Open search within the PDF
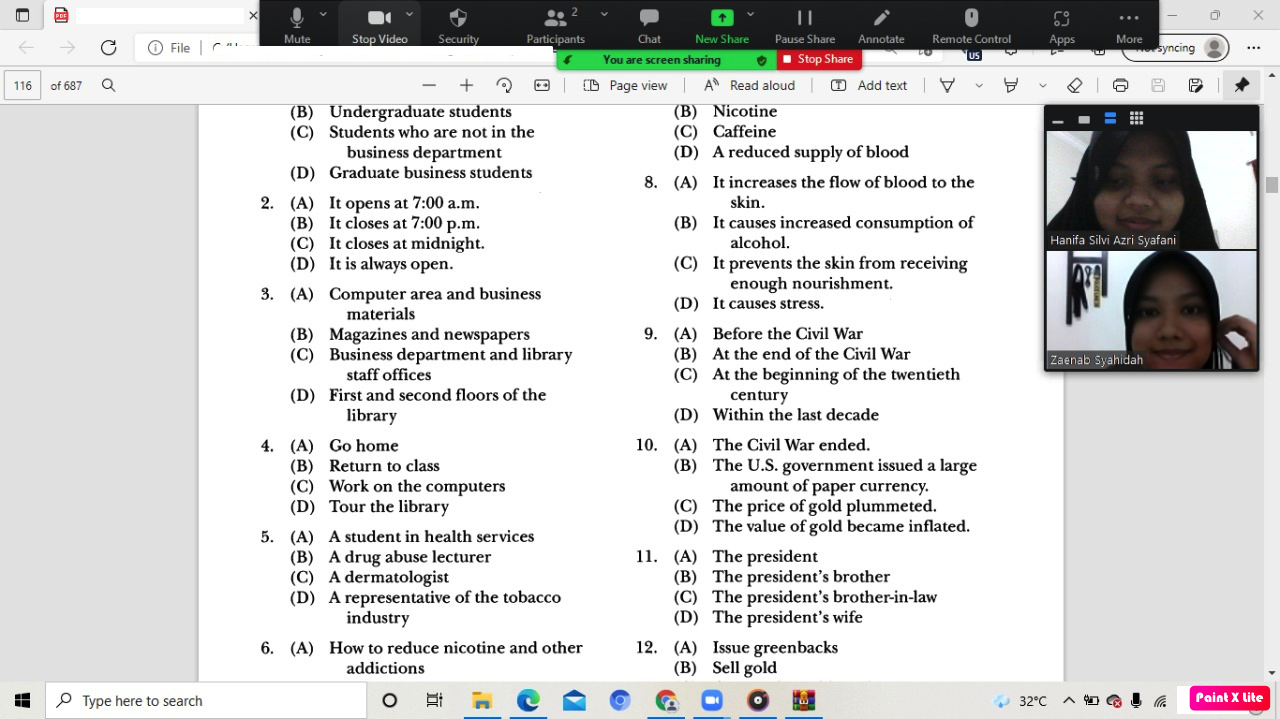Image resolution: width=1280 pixels, height=719 pixels. pyautogui.click(x=109, y=85)
